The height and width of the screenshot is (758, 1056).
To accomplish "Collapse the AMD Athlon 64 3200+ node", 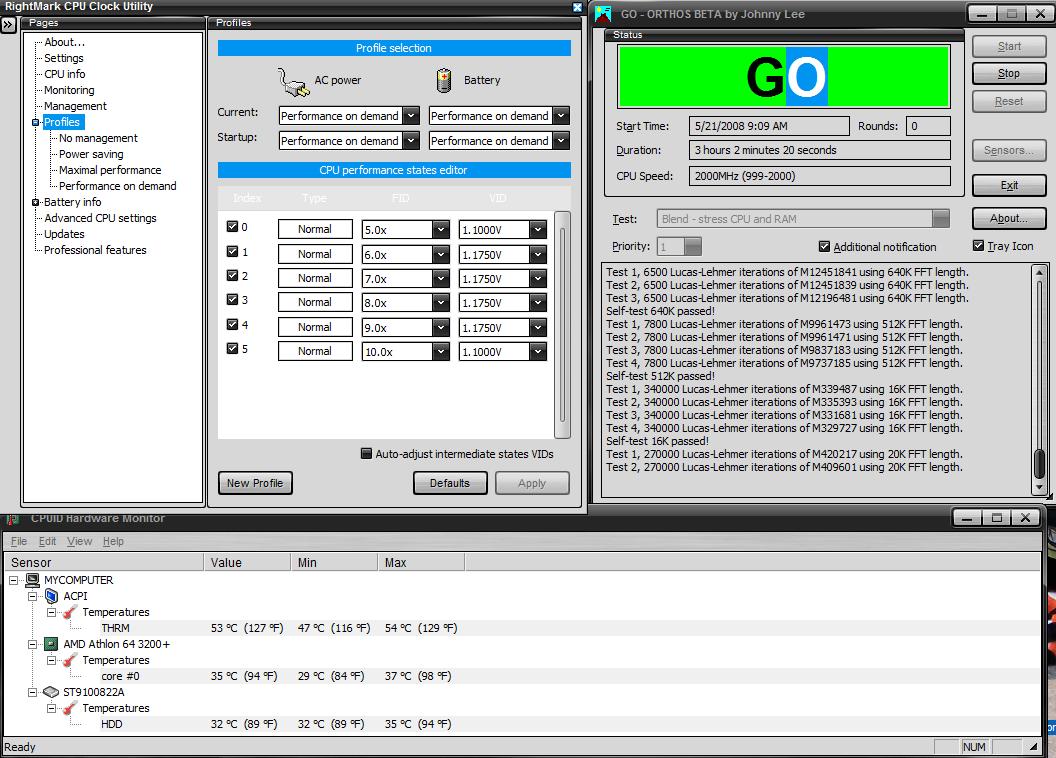I will tap(32, 644).
